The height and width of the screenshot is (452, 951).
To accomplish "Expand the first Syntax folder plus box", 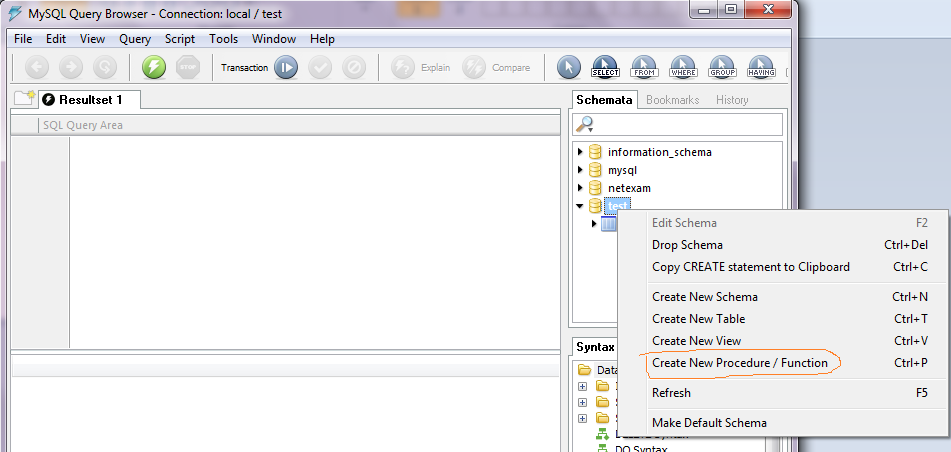I will [582, 386].
